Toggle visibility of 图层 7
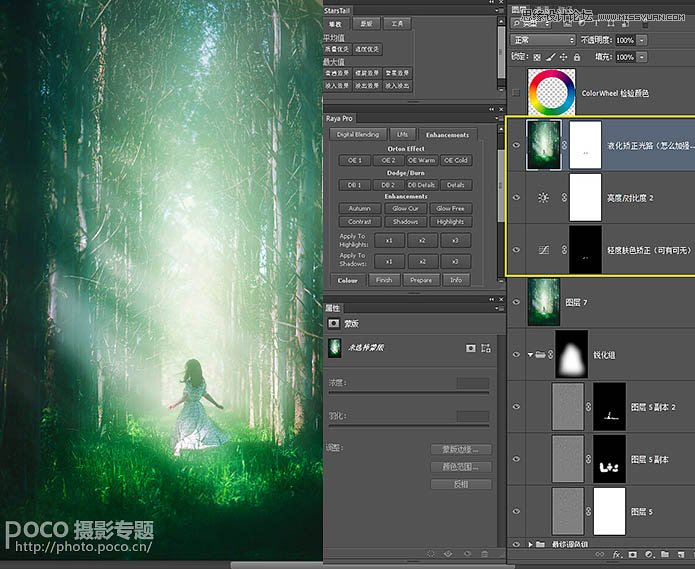This screenshot has width=695, height=569. pos(516,302)
